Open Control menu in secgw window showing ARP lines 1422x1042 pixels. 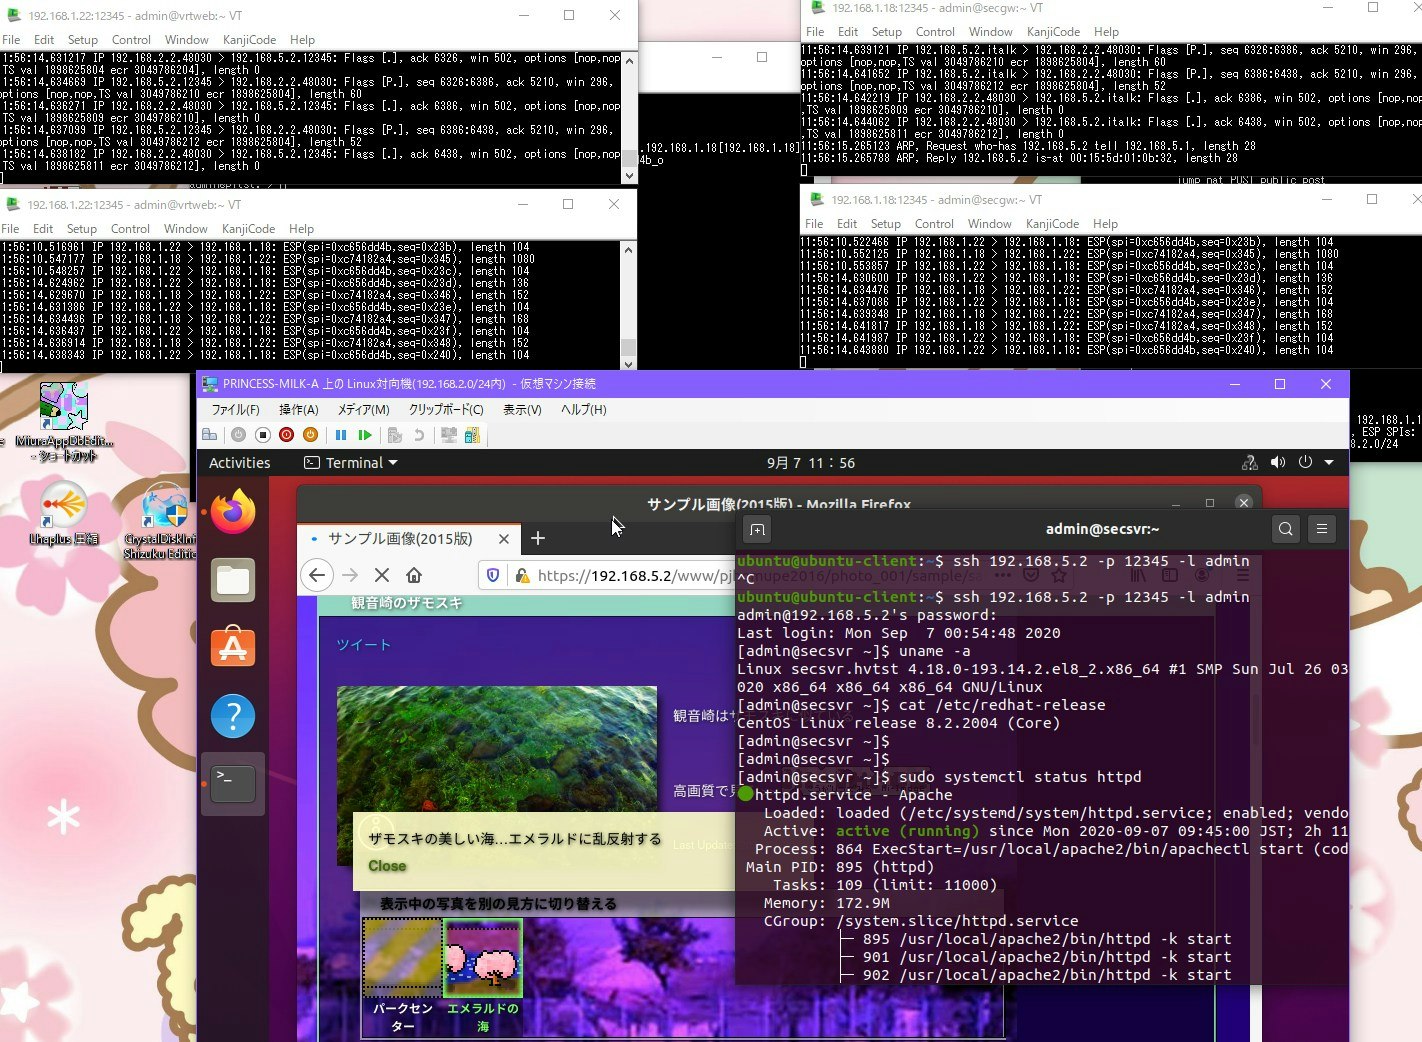(x=935, y=32)
